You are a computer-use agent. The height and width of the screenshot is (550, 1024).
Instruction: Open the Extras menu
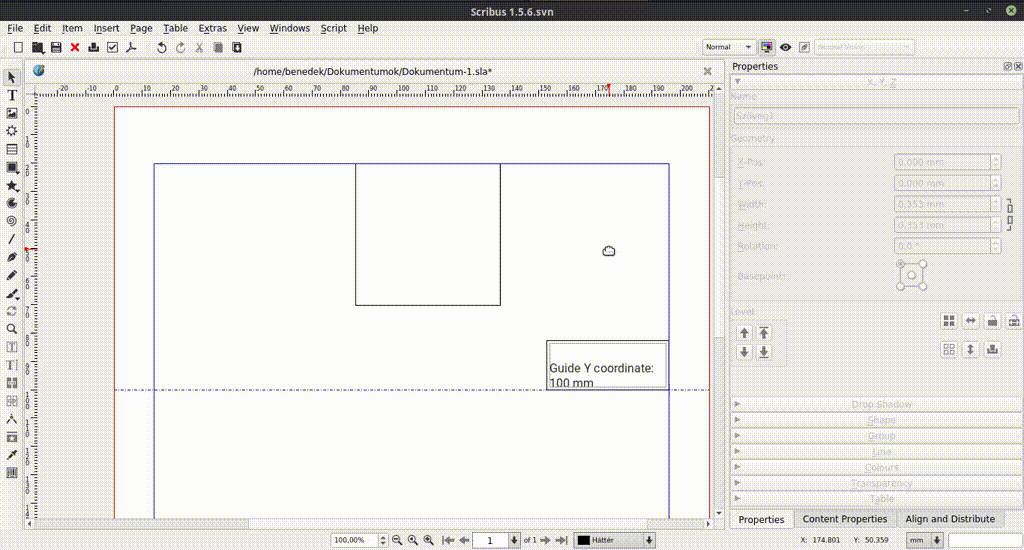point(212,28)
